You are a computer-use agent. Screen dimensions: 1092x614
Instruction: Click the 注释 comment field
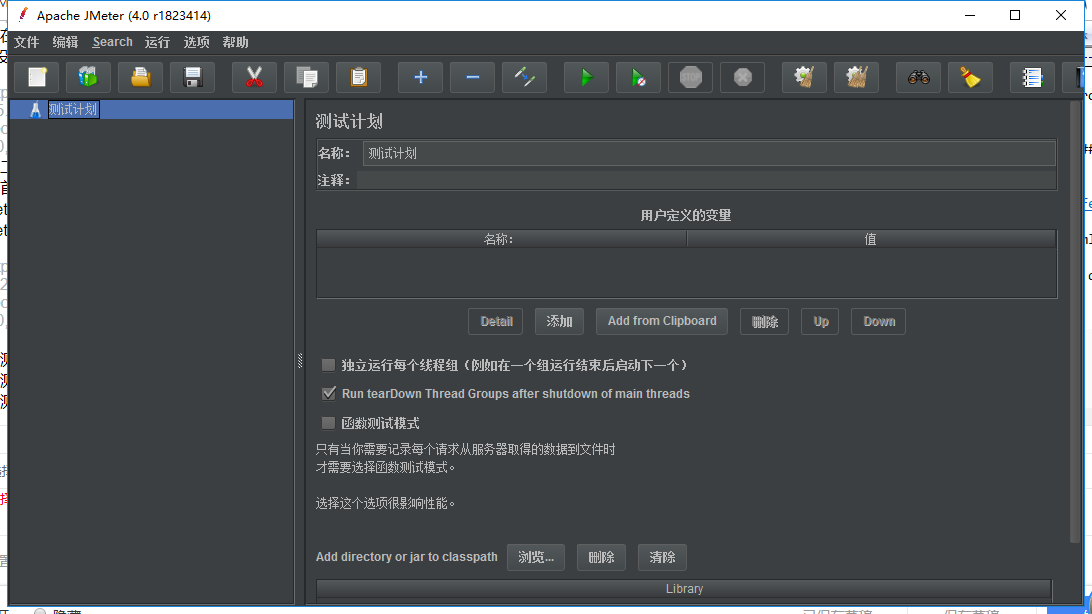click(707, 180)
